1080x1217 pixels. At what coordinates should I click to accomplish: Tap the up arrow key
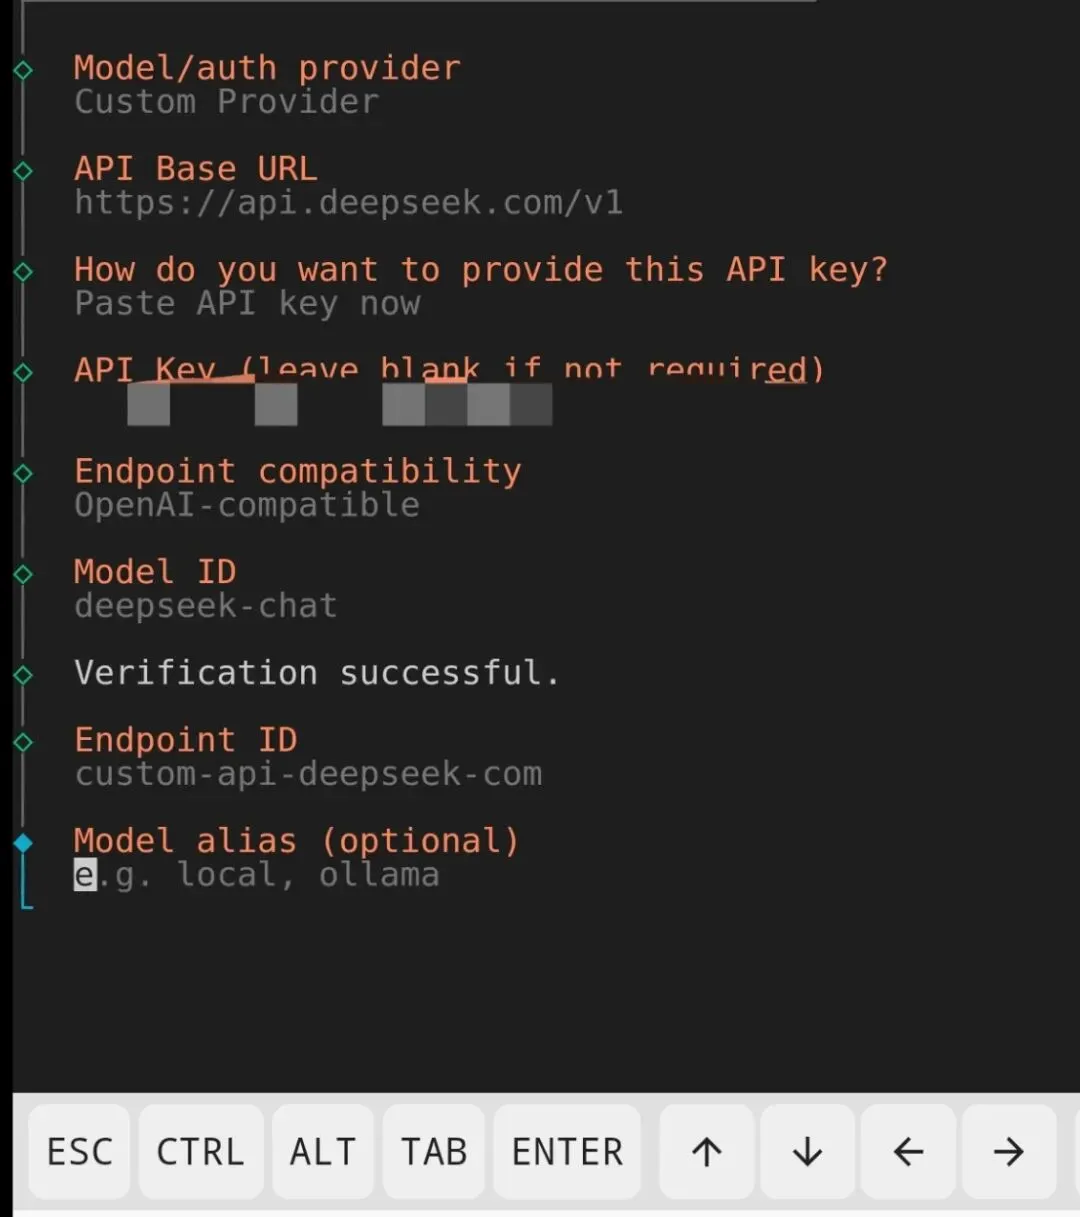pos(706,1151)
